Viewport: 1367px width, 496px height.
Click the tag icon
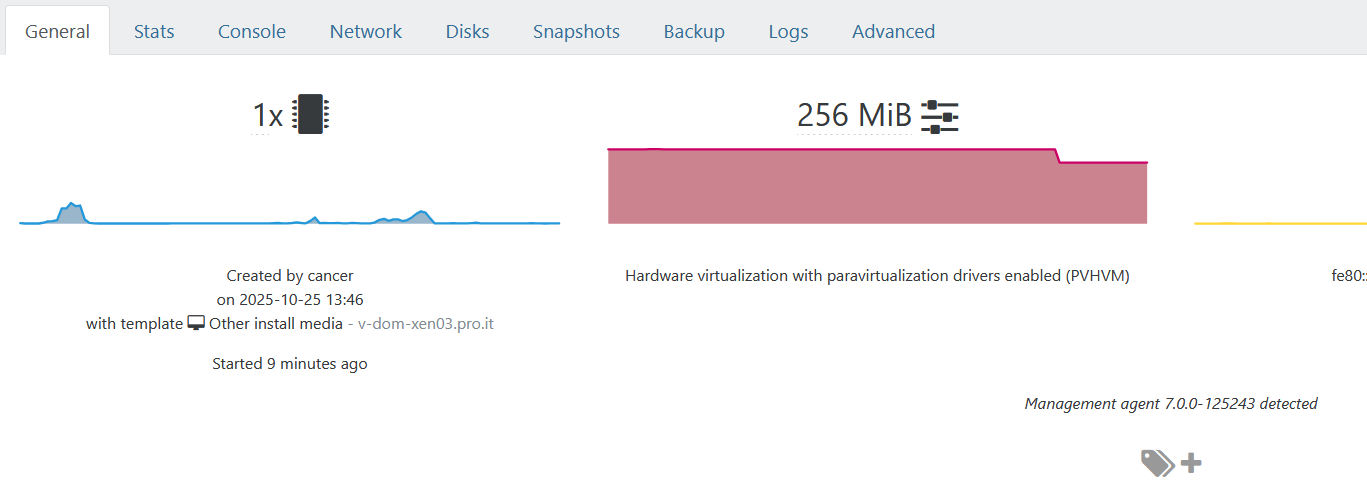1157,463
